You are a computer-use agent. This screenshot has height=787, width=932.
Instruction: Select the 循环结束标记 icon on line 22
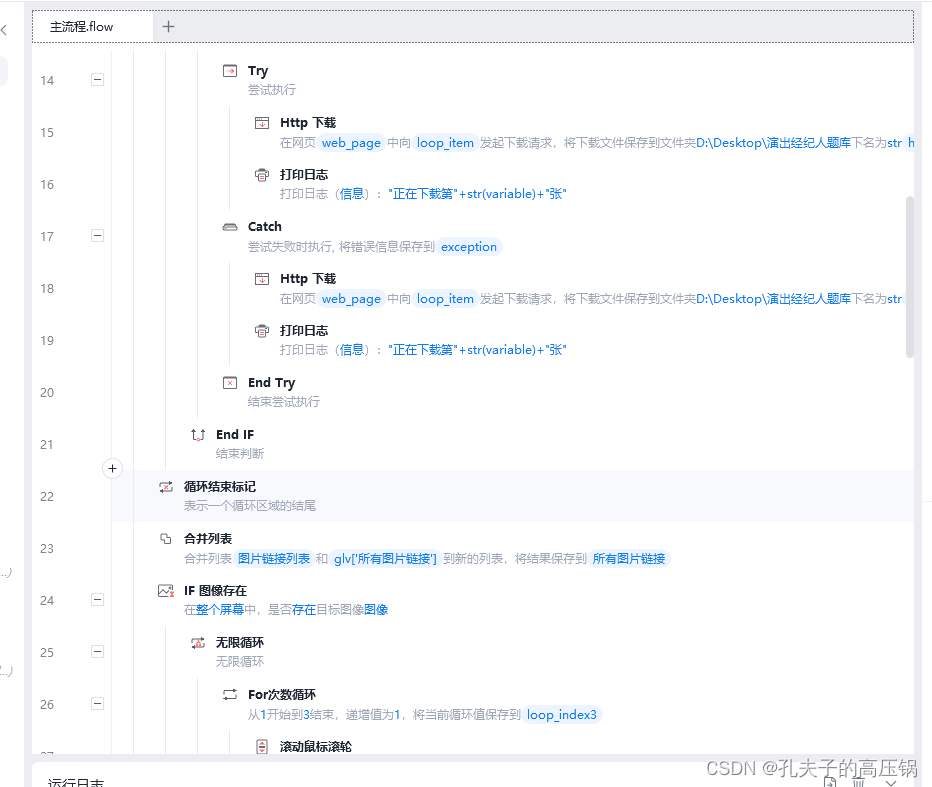tap(166, 487)
